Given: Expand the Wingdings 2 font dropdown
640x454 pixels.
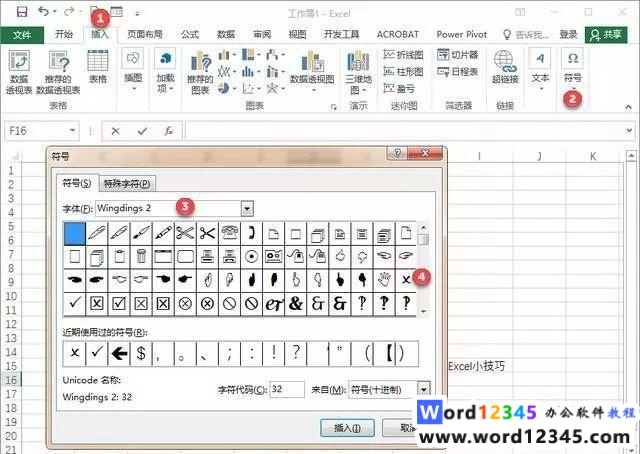Looking at the screenshot, I should point(247,208).
